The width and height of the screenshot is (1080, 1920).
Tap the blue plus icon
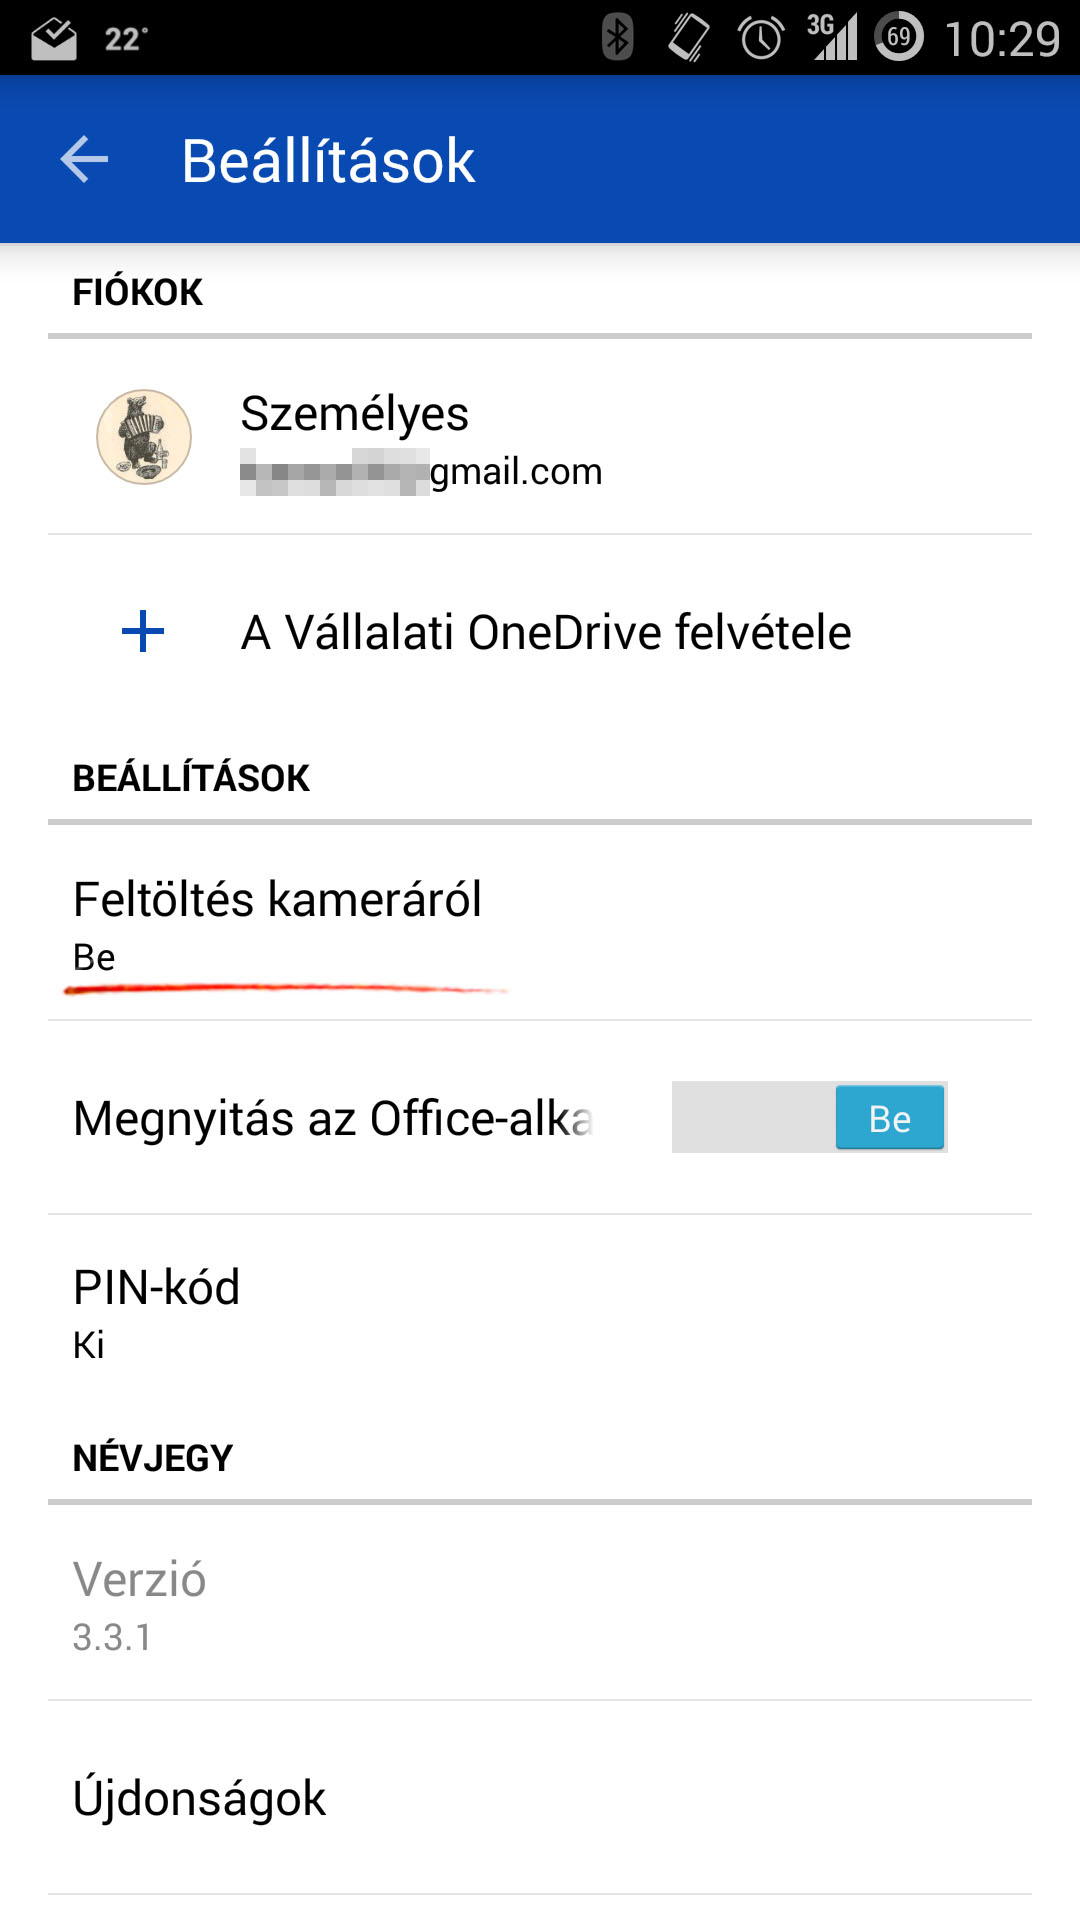[x=143, y=632]
